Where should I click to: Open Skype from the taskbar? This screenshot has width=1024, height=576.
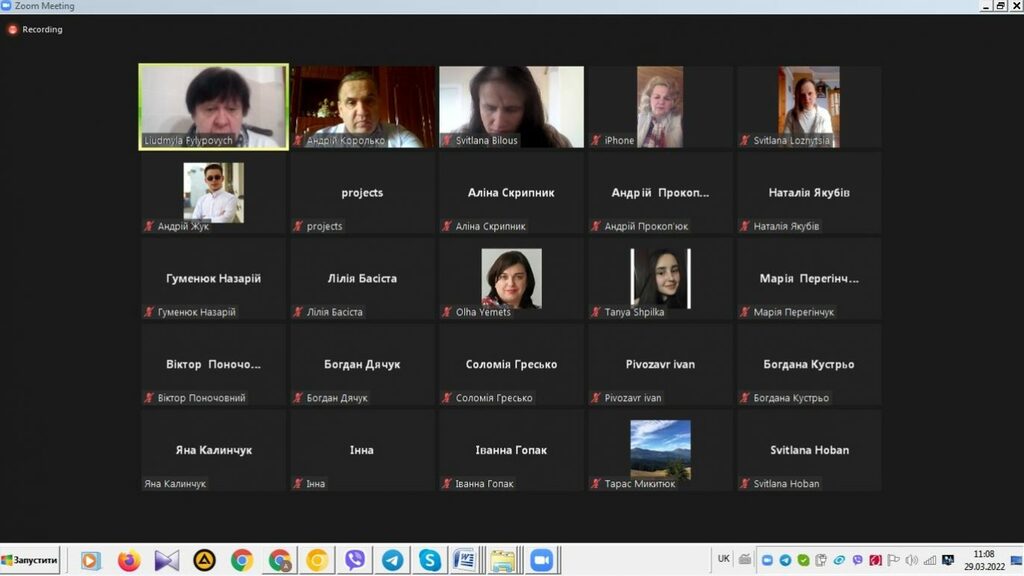[x=430, y=561]
